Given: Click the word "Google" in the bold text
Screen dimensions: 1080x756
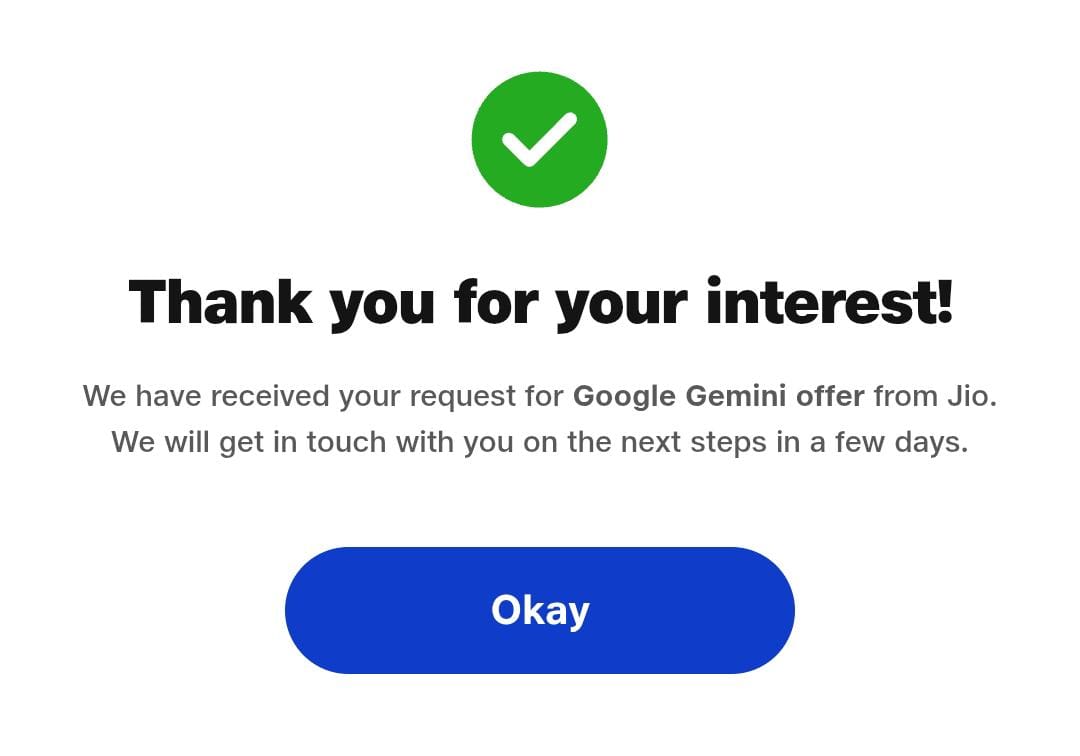Looking at the screenshot, I should coord(624,396).
